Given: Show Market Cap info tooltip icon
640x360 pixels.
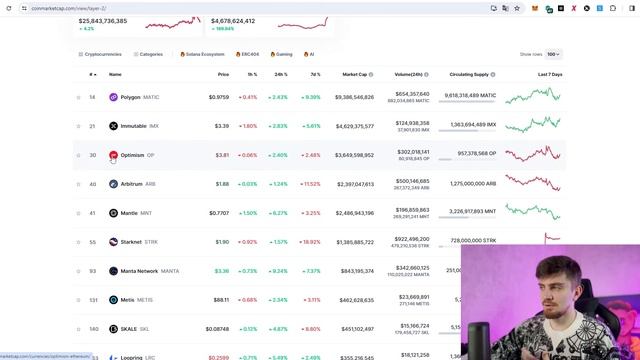Looking at the screenshot, I should (371, 75).
